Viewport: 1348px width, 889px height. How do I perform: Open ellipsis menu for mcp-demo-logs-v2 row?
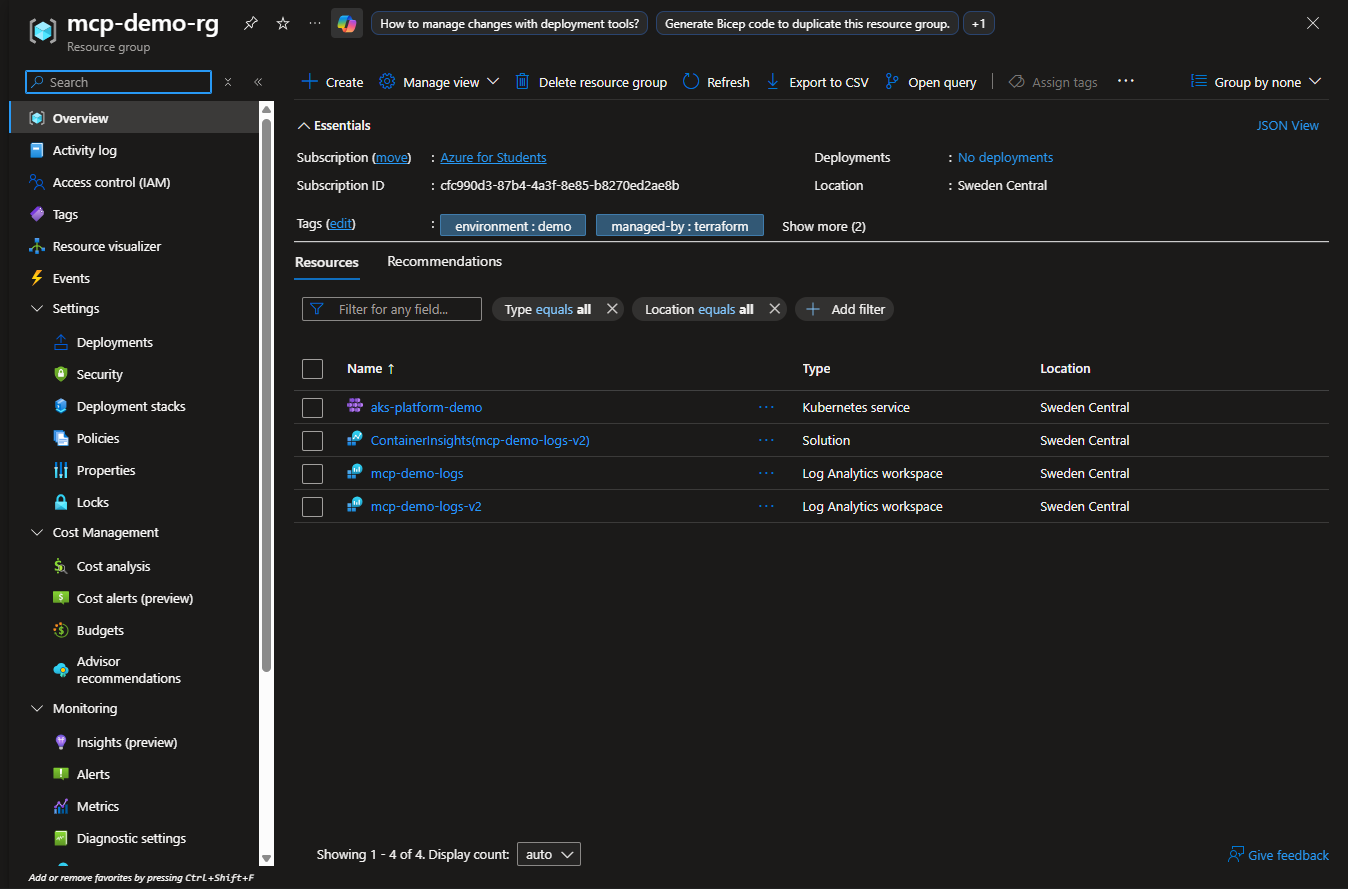tap(766, 506)
